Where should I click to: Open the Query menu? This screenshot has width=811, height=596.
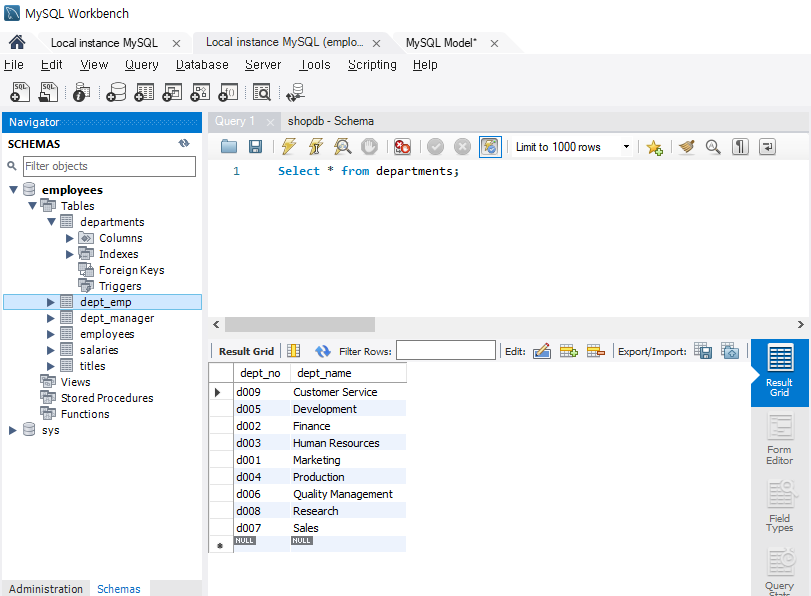point(141,65)
